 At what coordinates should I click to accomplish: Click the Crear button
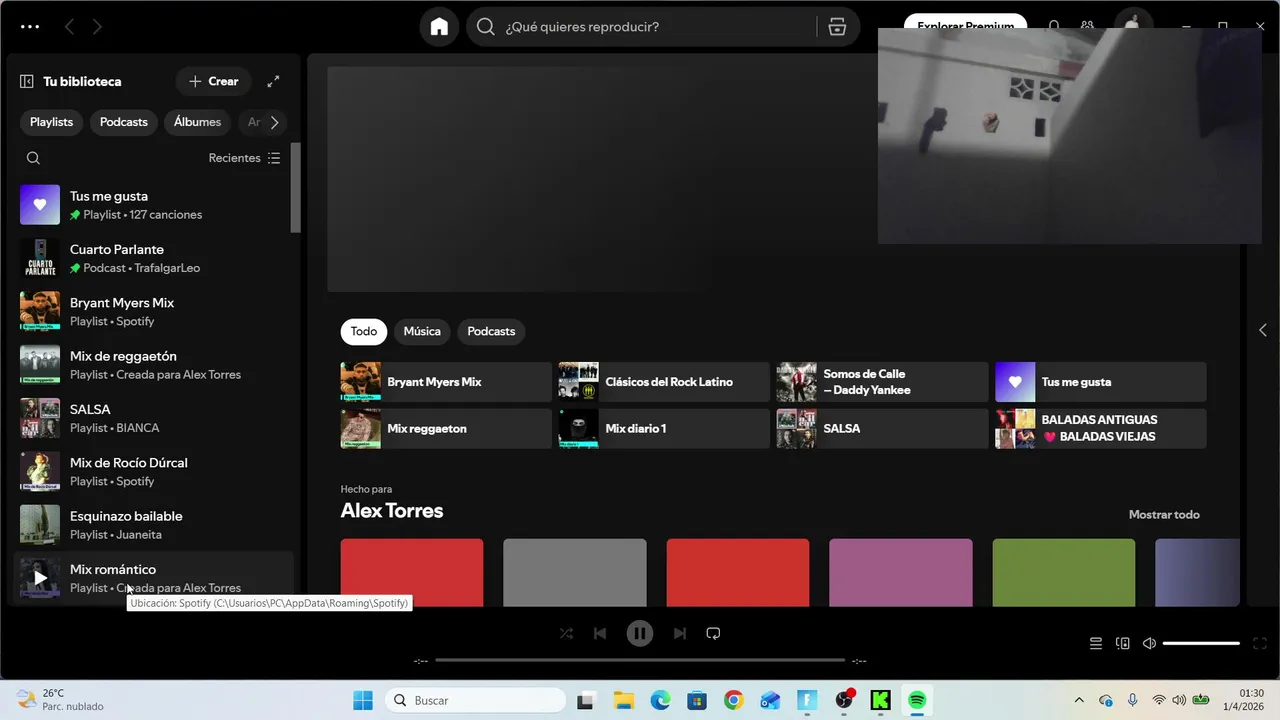point(213,81)
